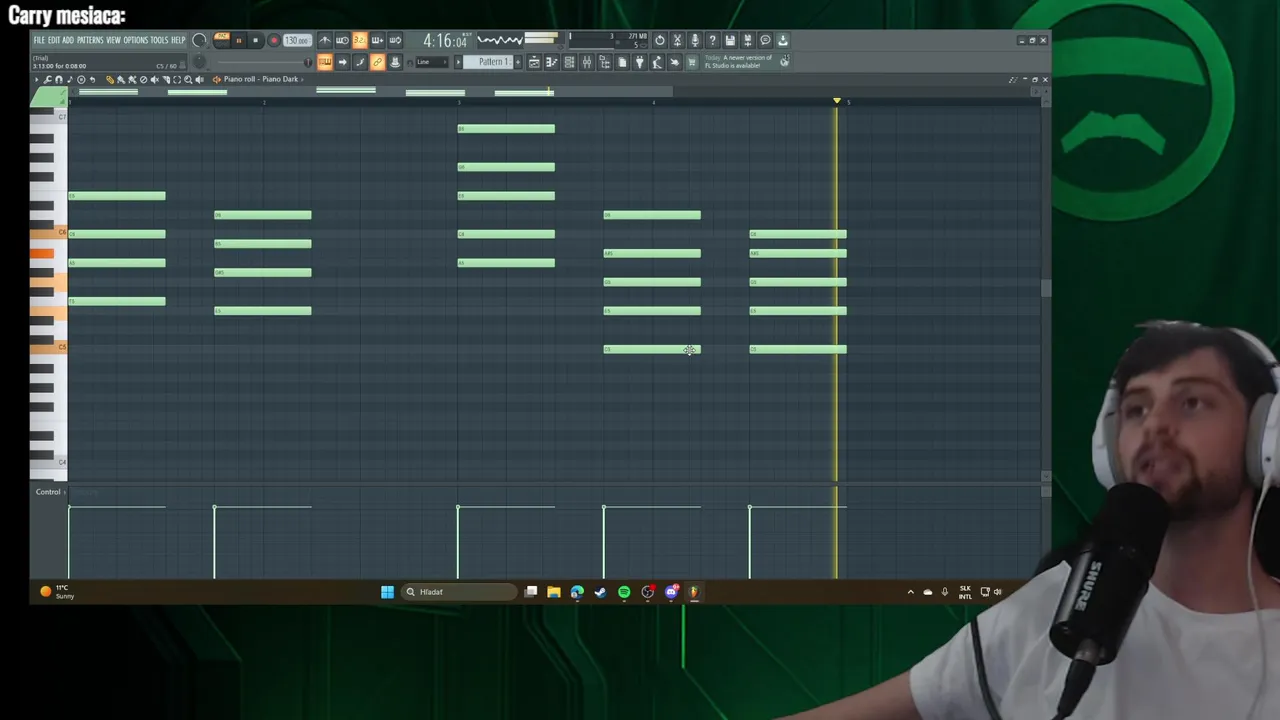Click the render audio export icon

[747, 40]
